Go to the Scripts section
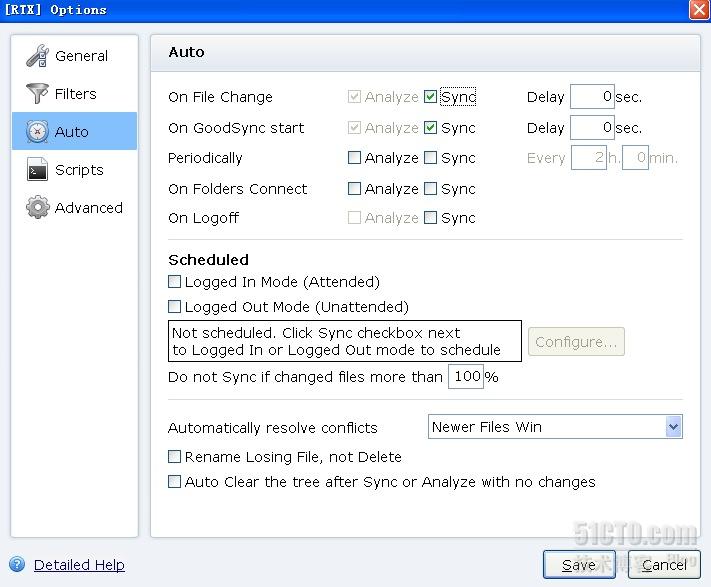The image size is (711, 587). pyautogui.click(x=74, y=170)
